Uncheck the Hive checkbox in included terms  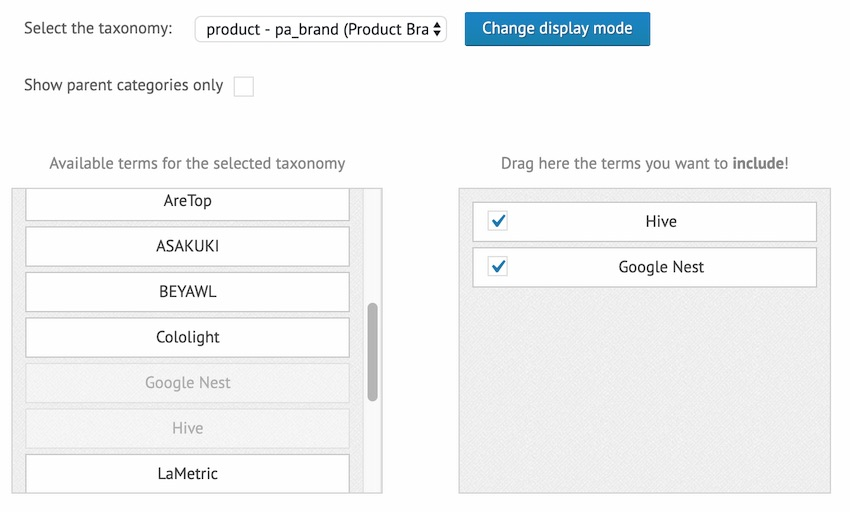point(497,221)
